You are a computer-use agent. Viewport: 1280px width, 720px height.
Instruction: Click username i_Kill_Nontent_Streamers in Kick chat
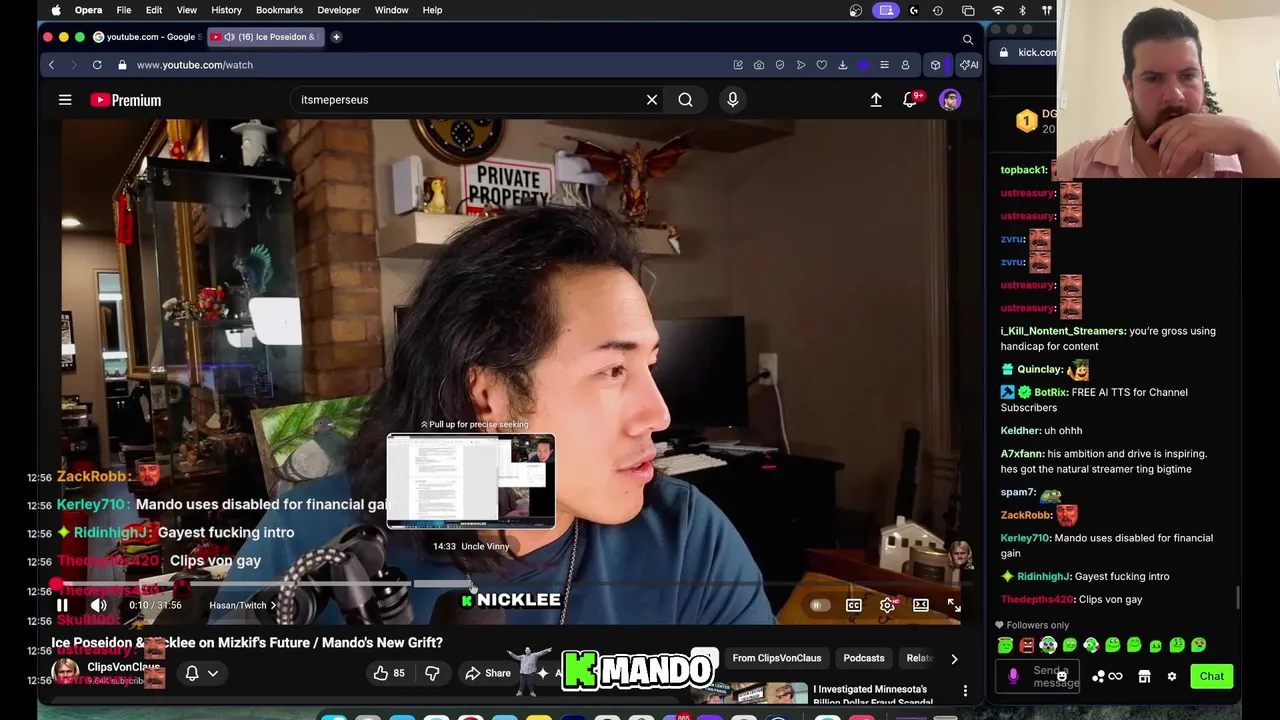[x=1062, y=331]
